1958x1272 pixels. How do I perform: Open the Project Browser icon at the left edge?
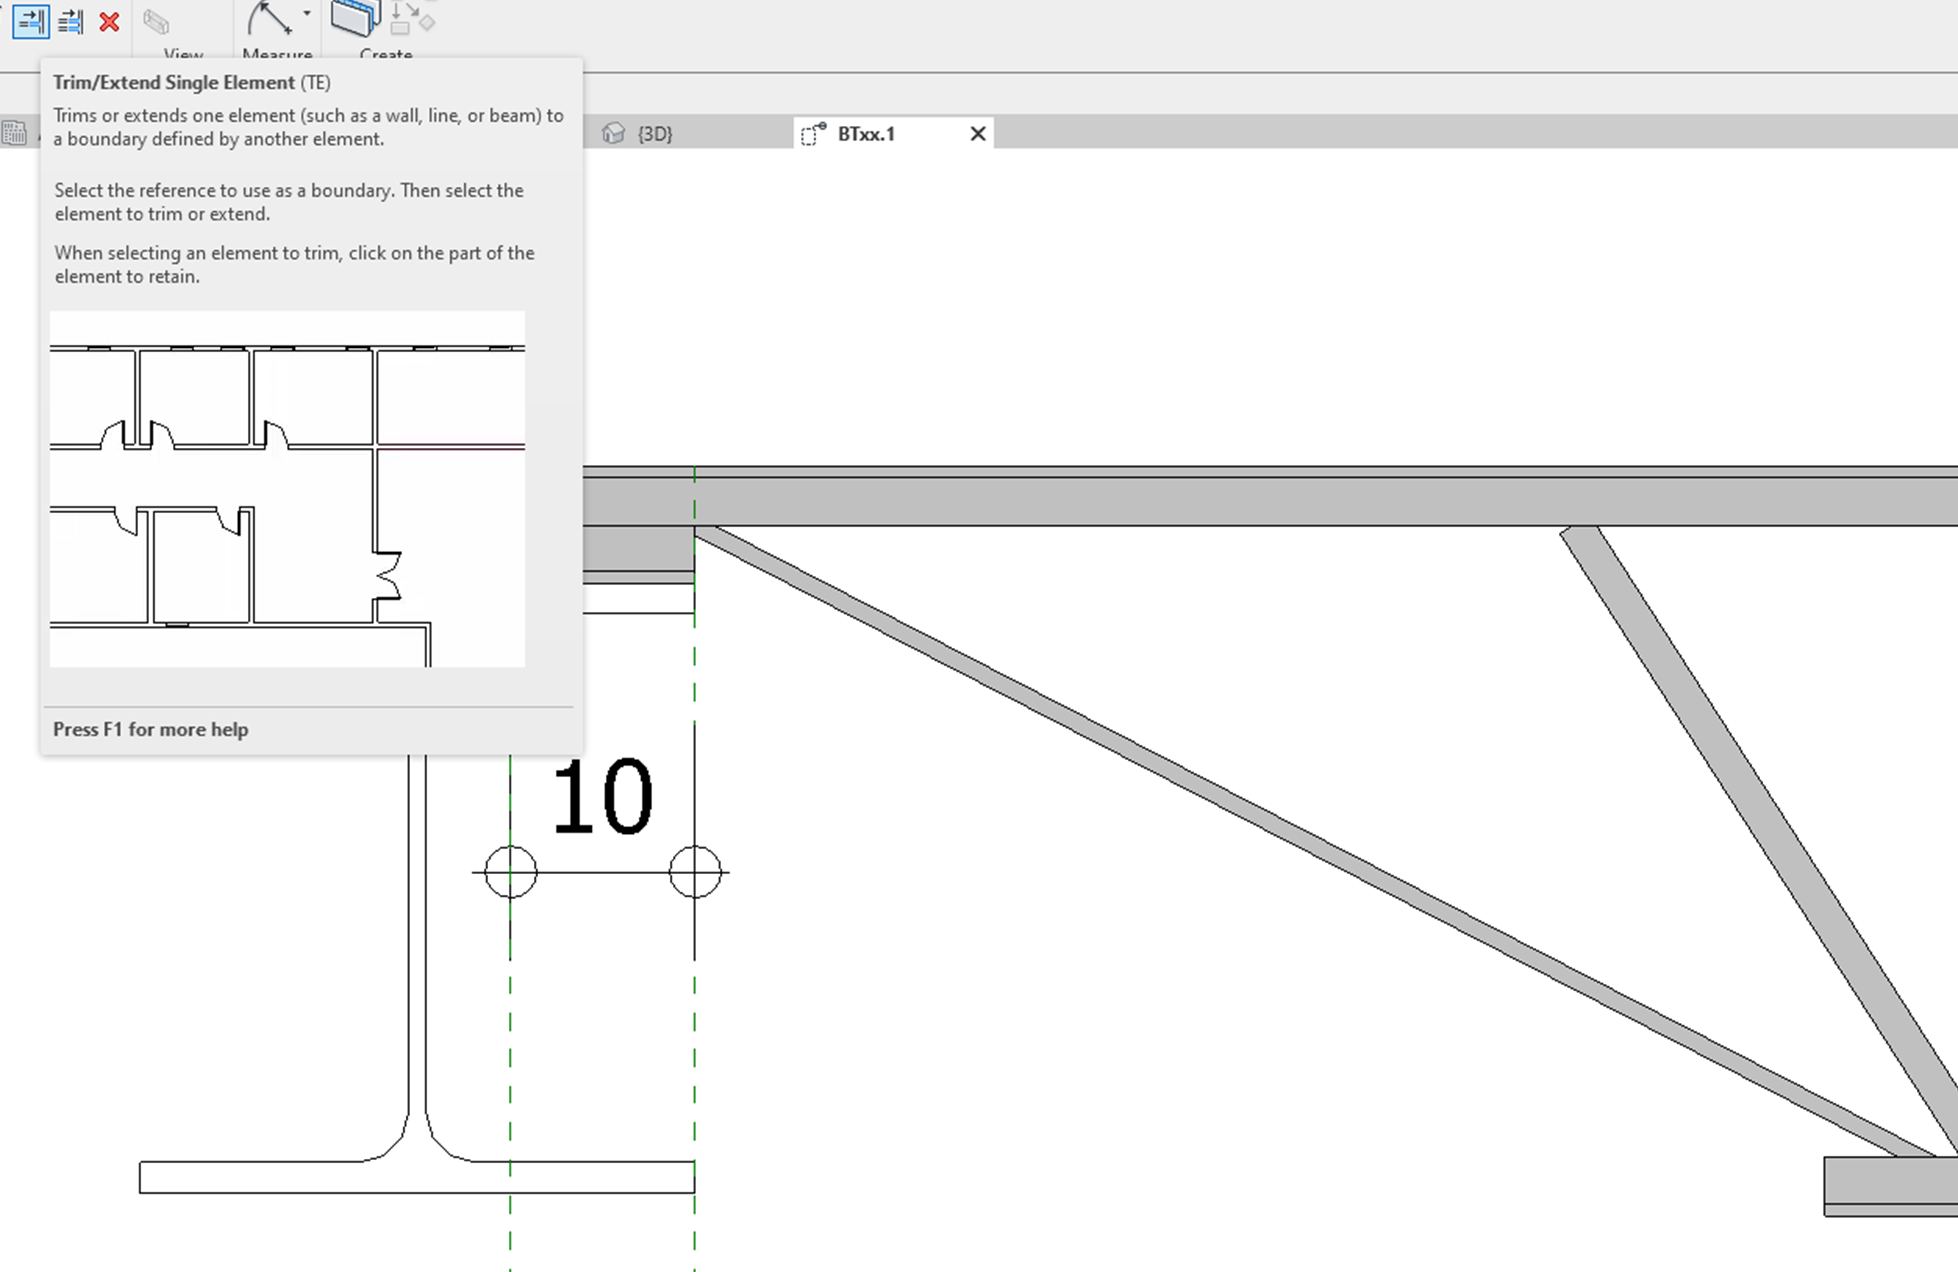(14, 133)
